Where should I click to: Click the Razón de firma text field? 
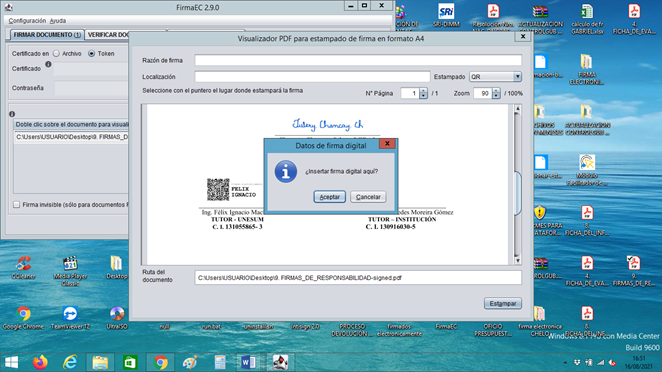coord(358,60)
